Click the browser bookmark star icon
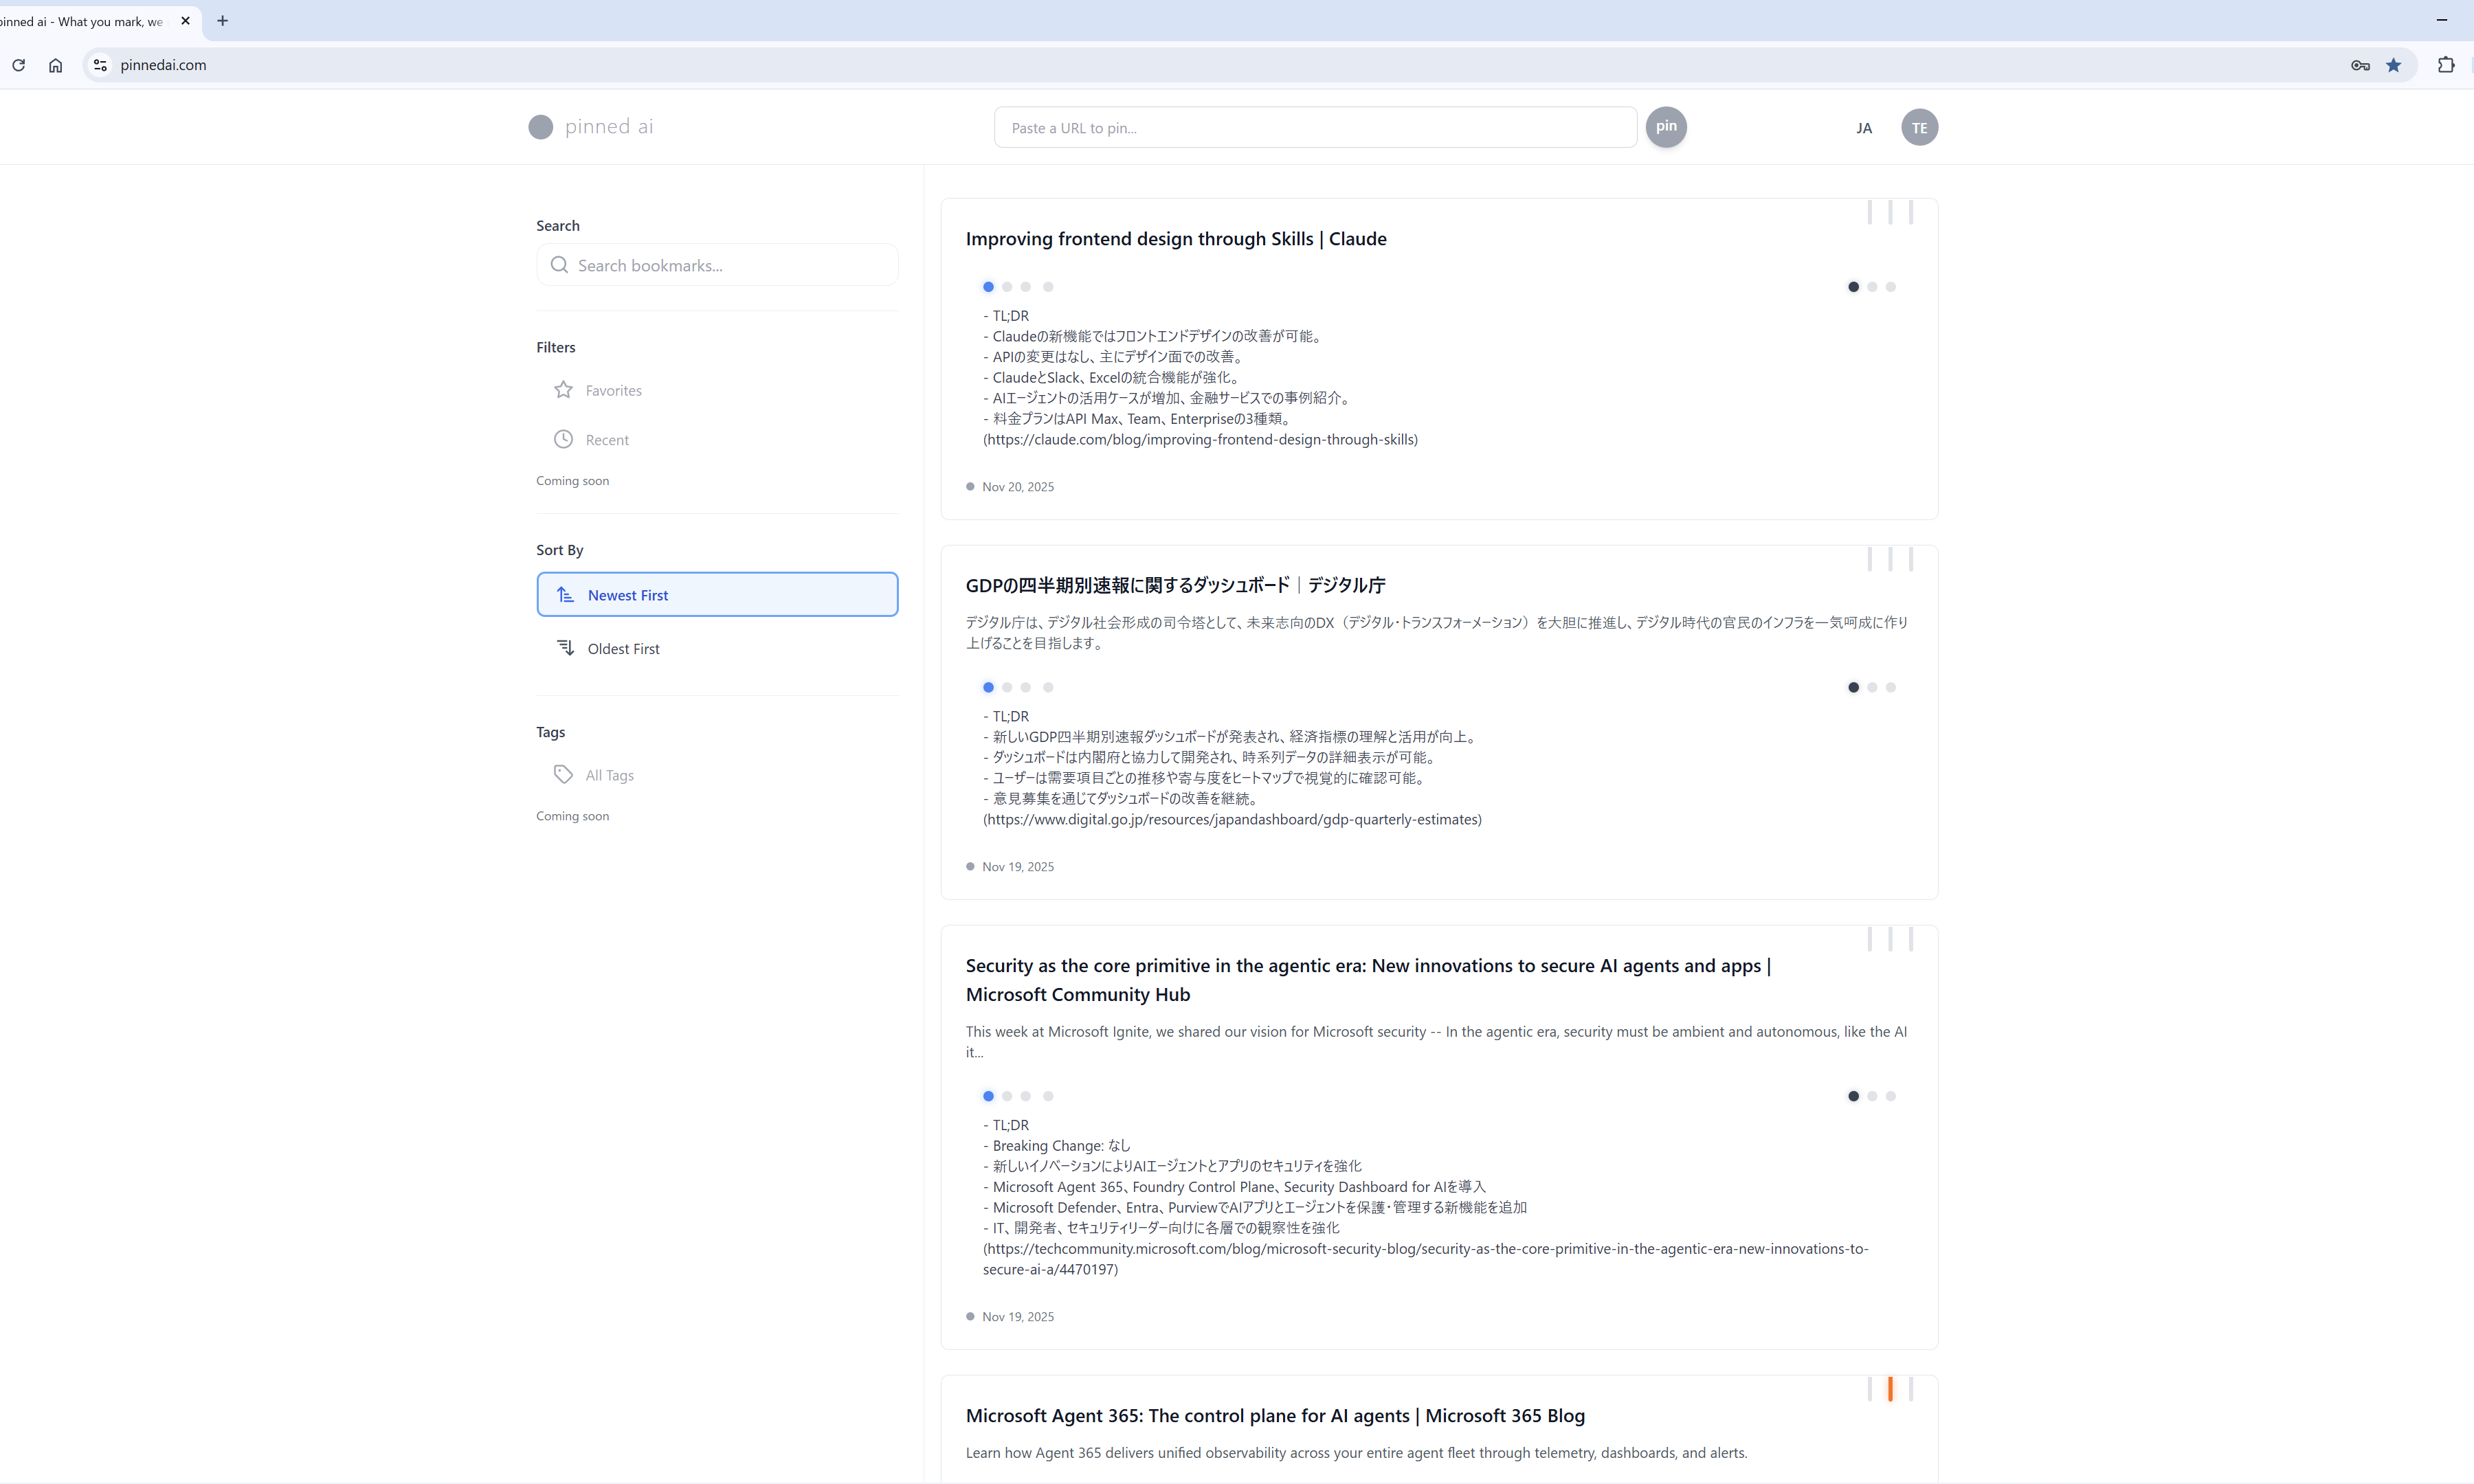The image size is (2474, 1484). [2393, 65]
